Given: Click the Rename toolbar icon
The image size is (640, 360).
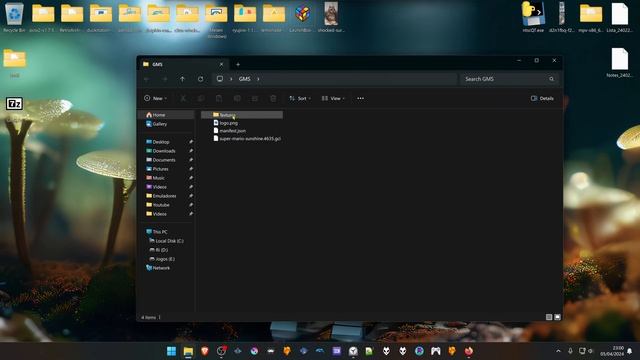Looking at the screenshot, I should (x=237, y=98).
